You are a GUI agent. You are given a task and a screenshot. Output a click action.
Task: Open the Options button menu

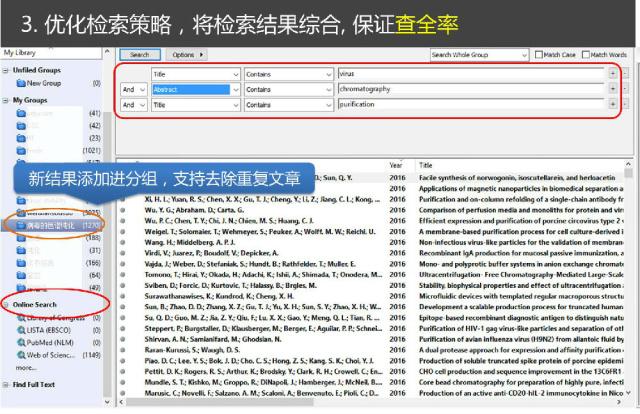pyautogui.click(x=187, y=55)
